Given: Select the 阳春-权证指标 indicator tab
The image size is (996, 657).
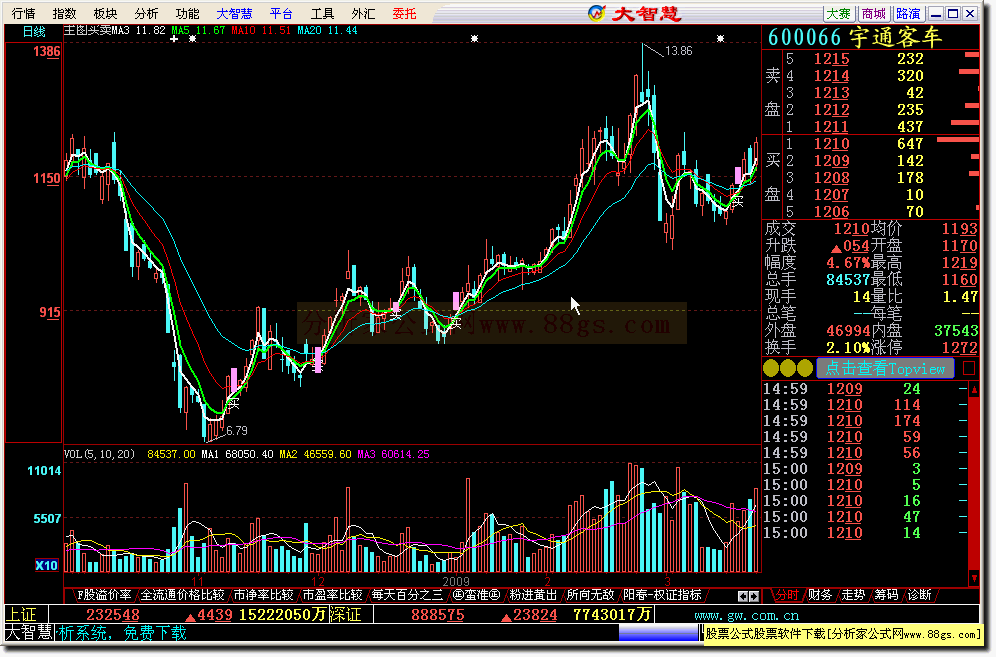Looking at the screenshot, I should coord(662,595).
